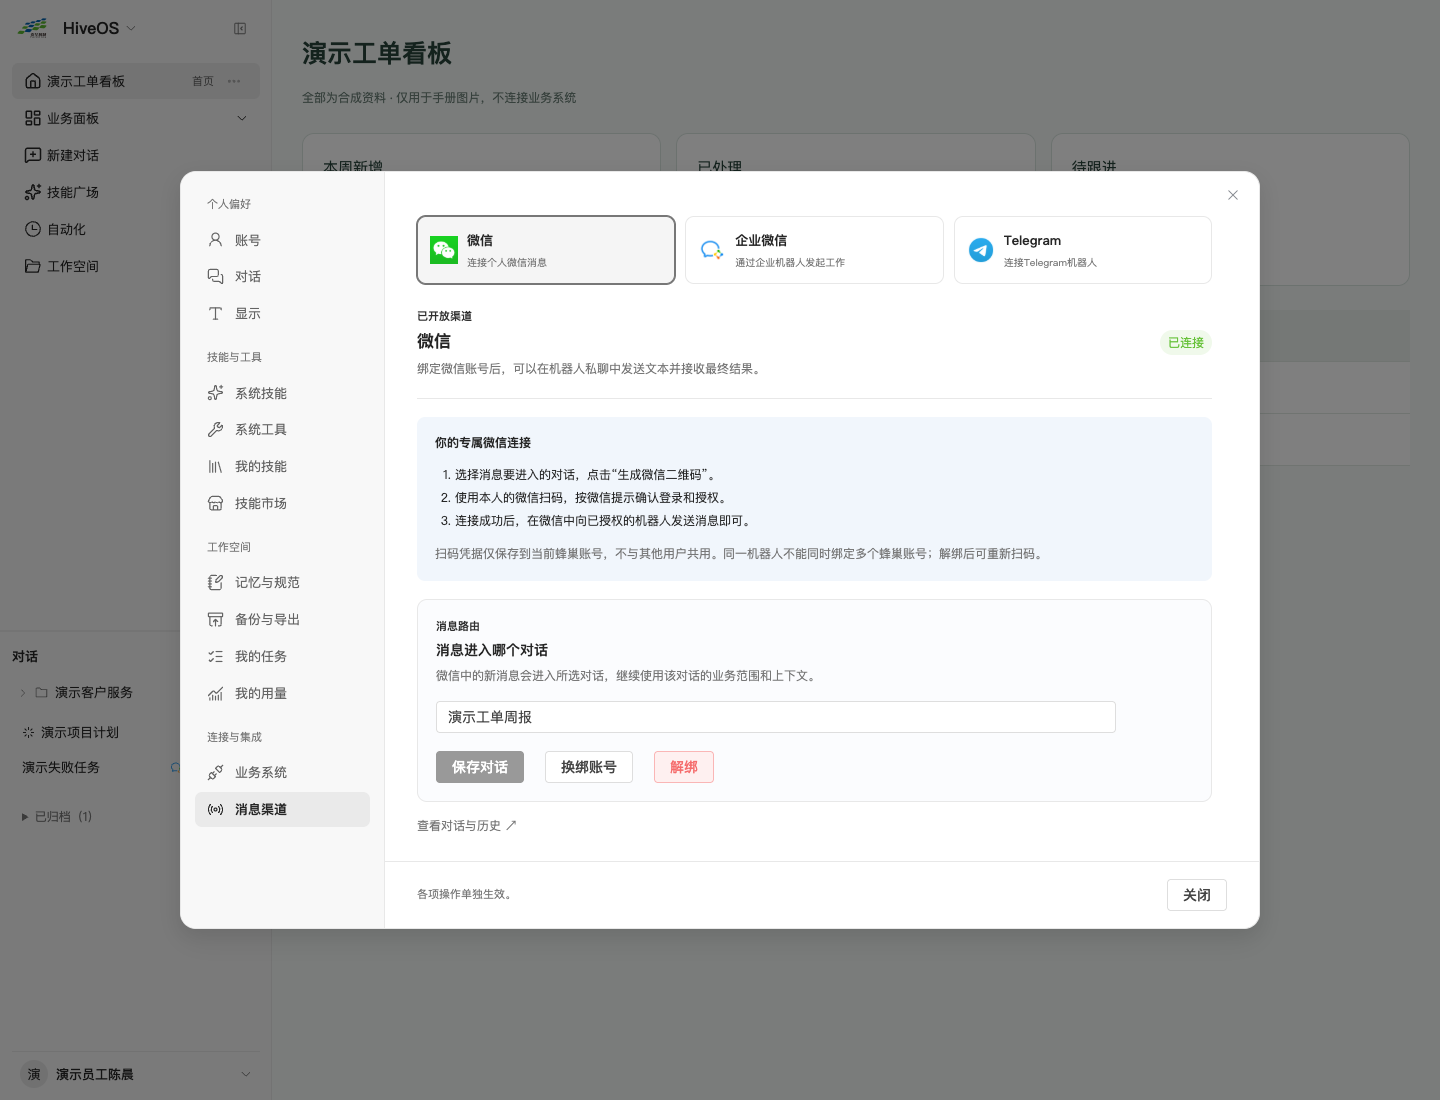The image size is (1440, 1100).
Task: Click the 换绑账号 button
Action: (x=589, y=767)
